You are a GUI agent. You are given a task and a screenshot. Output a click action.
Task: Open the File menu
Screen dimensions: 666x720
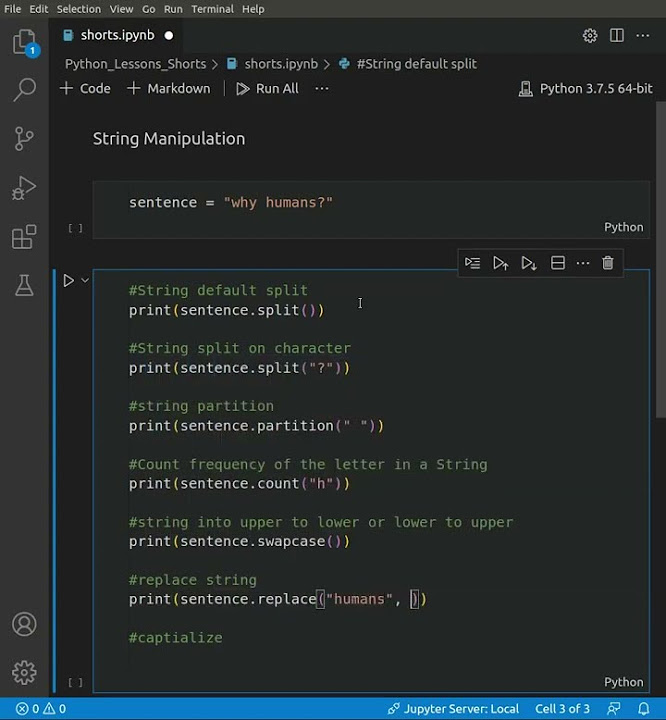pyautogui.click(x=12, y=9)
